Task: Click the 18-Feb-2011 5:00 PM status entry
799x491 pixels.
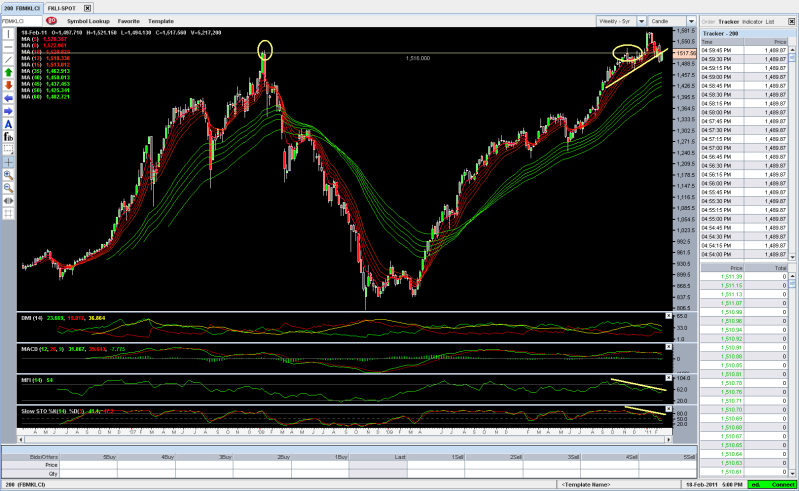Action: pyautogui.click(x=713, y=484)
